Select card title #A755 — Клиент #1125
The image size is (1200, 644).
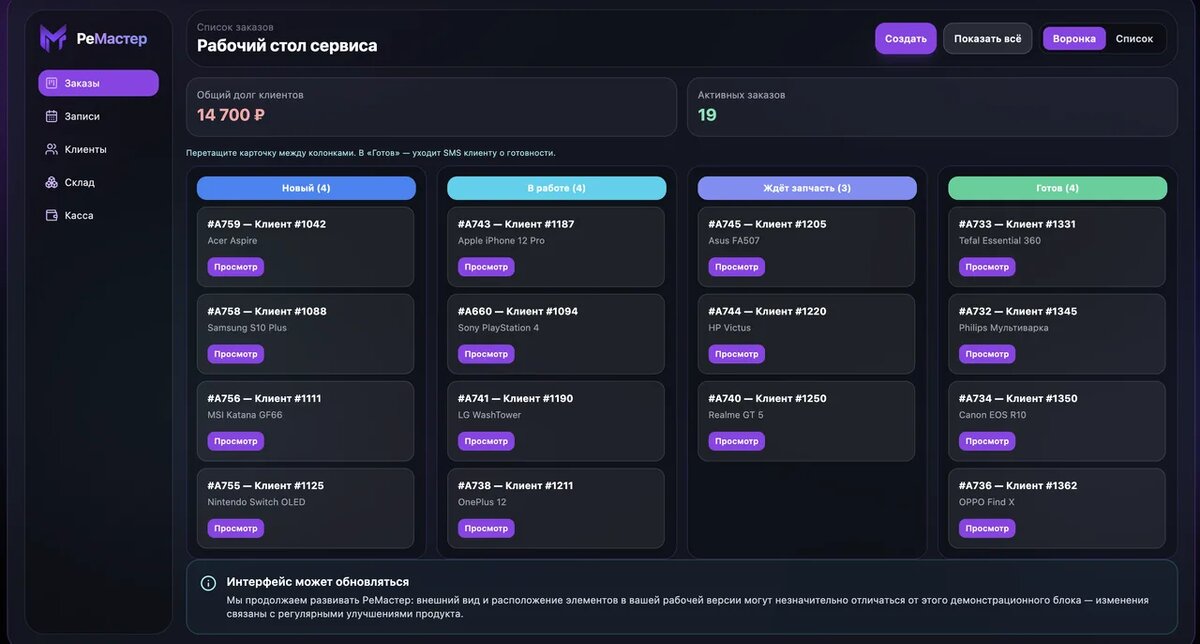click(266, 485)
